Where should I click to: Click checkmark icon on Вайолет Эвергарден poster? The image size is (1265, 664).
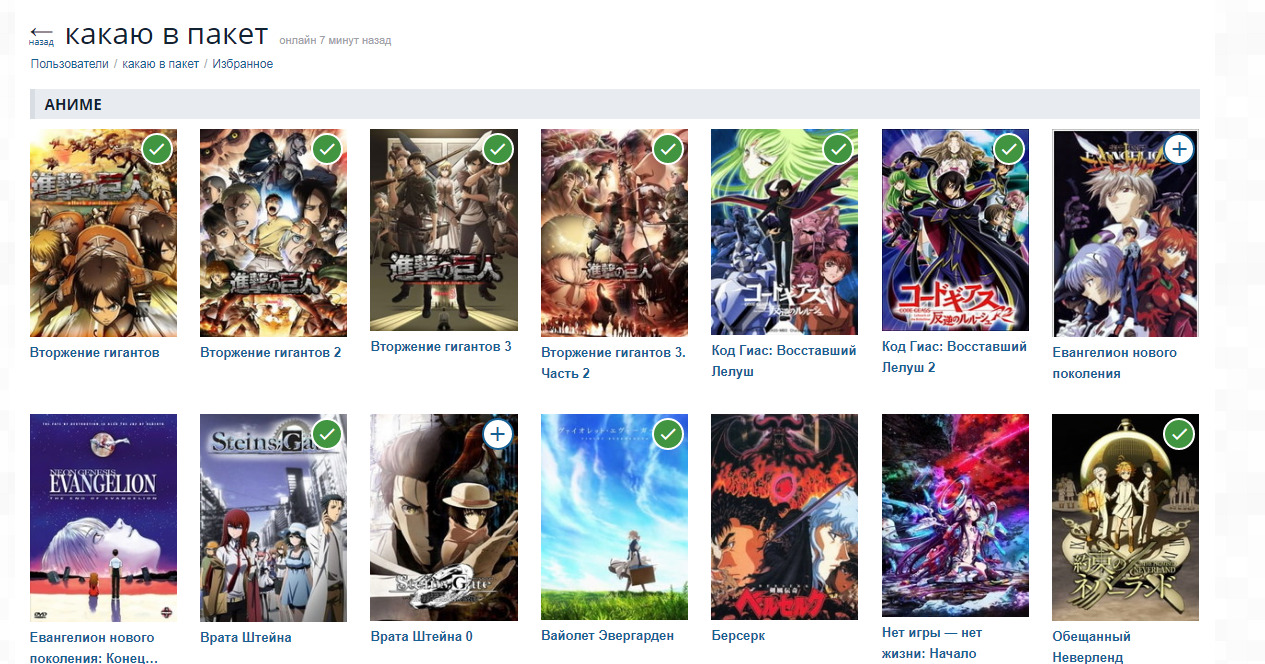(x=668, y=434)
